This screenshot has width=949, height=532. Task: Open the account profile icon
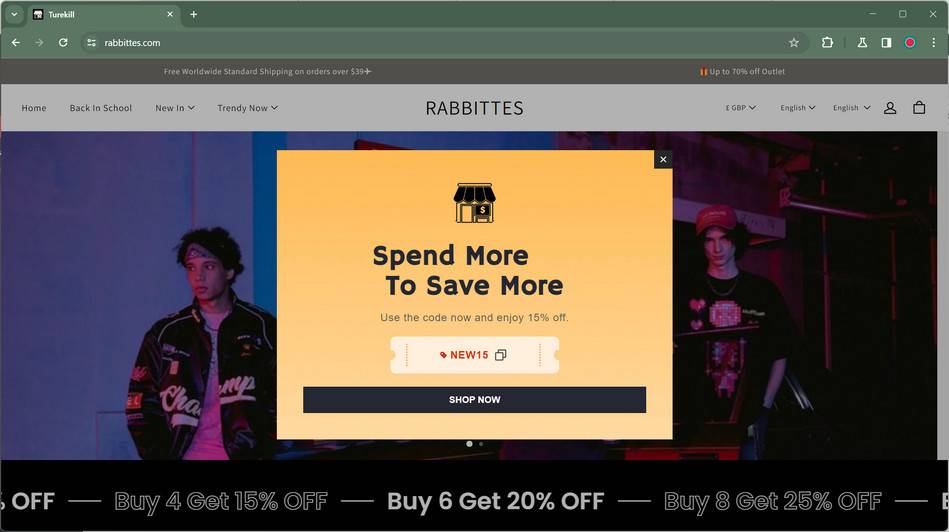(890, 108)
